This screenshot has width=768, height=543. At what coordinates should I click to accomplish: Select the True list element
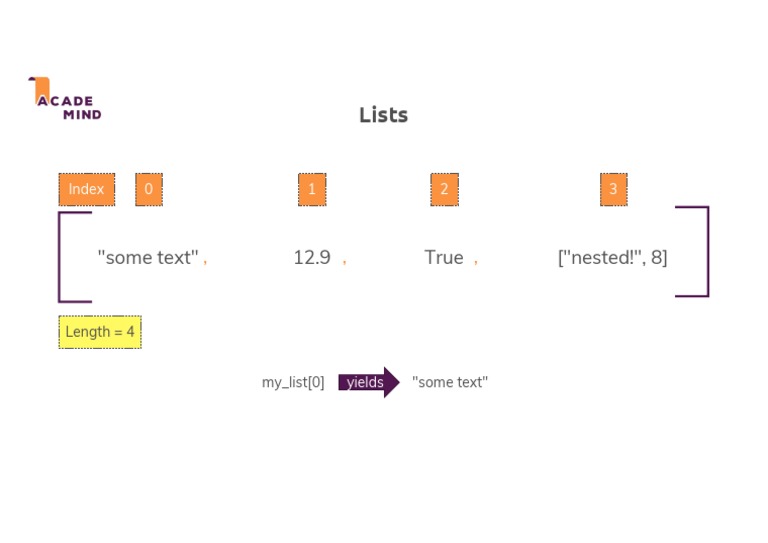pyautogui.click(x=444, y=257)
